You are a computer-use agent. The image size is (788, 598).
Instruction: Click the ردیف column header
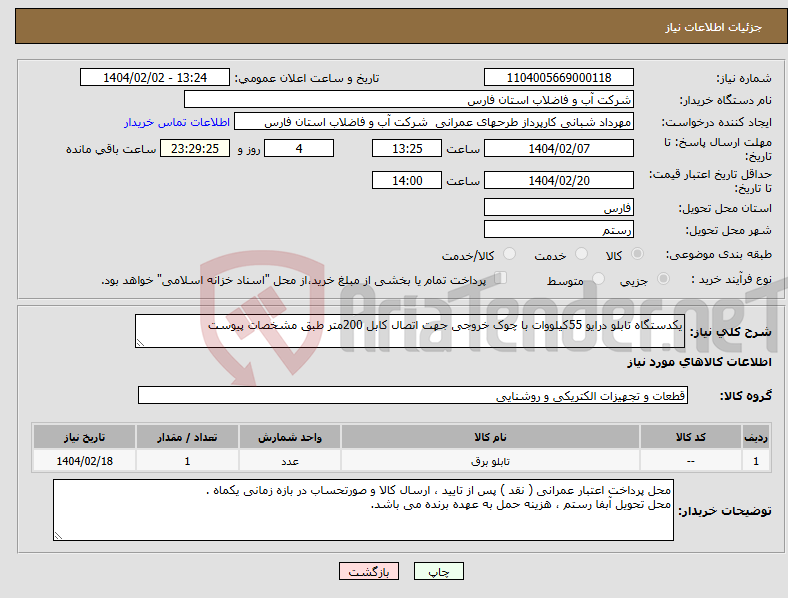point(755,437)
